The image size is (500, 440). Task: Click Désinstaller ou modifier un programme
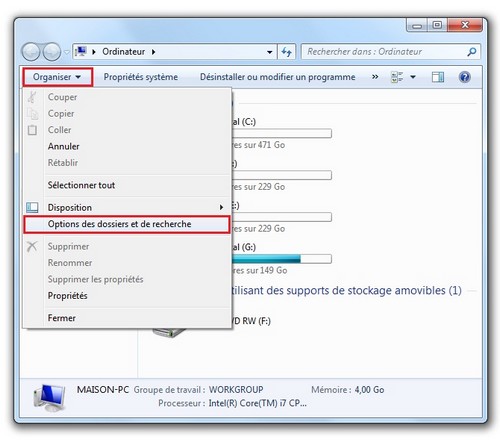[x=277, y=77]
